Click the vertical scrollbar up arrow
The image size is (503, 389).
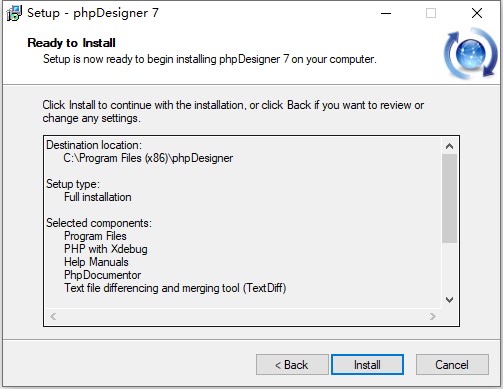(x=449, y=146)
